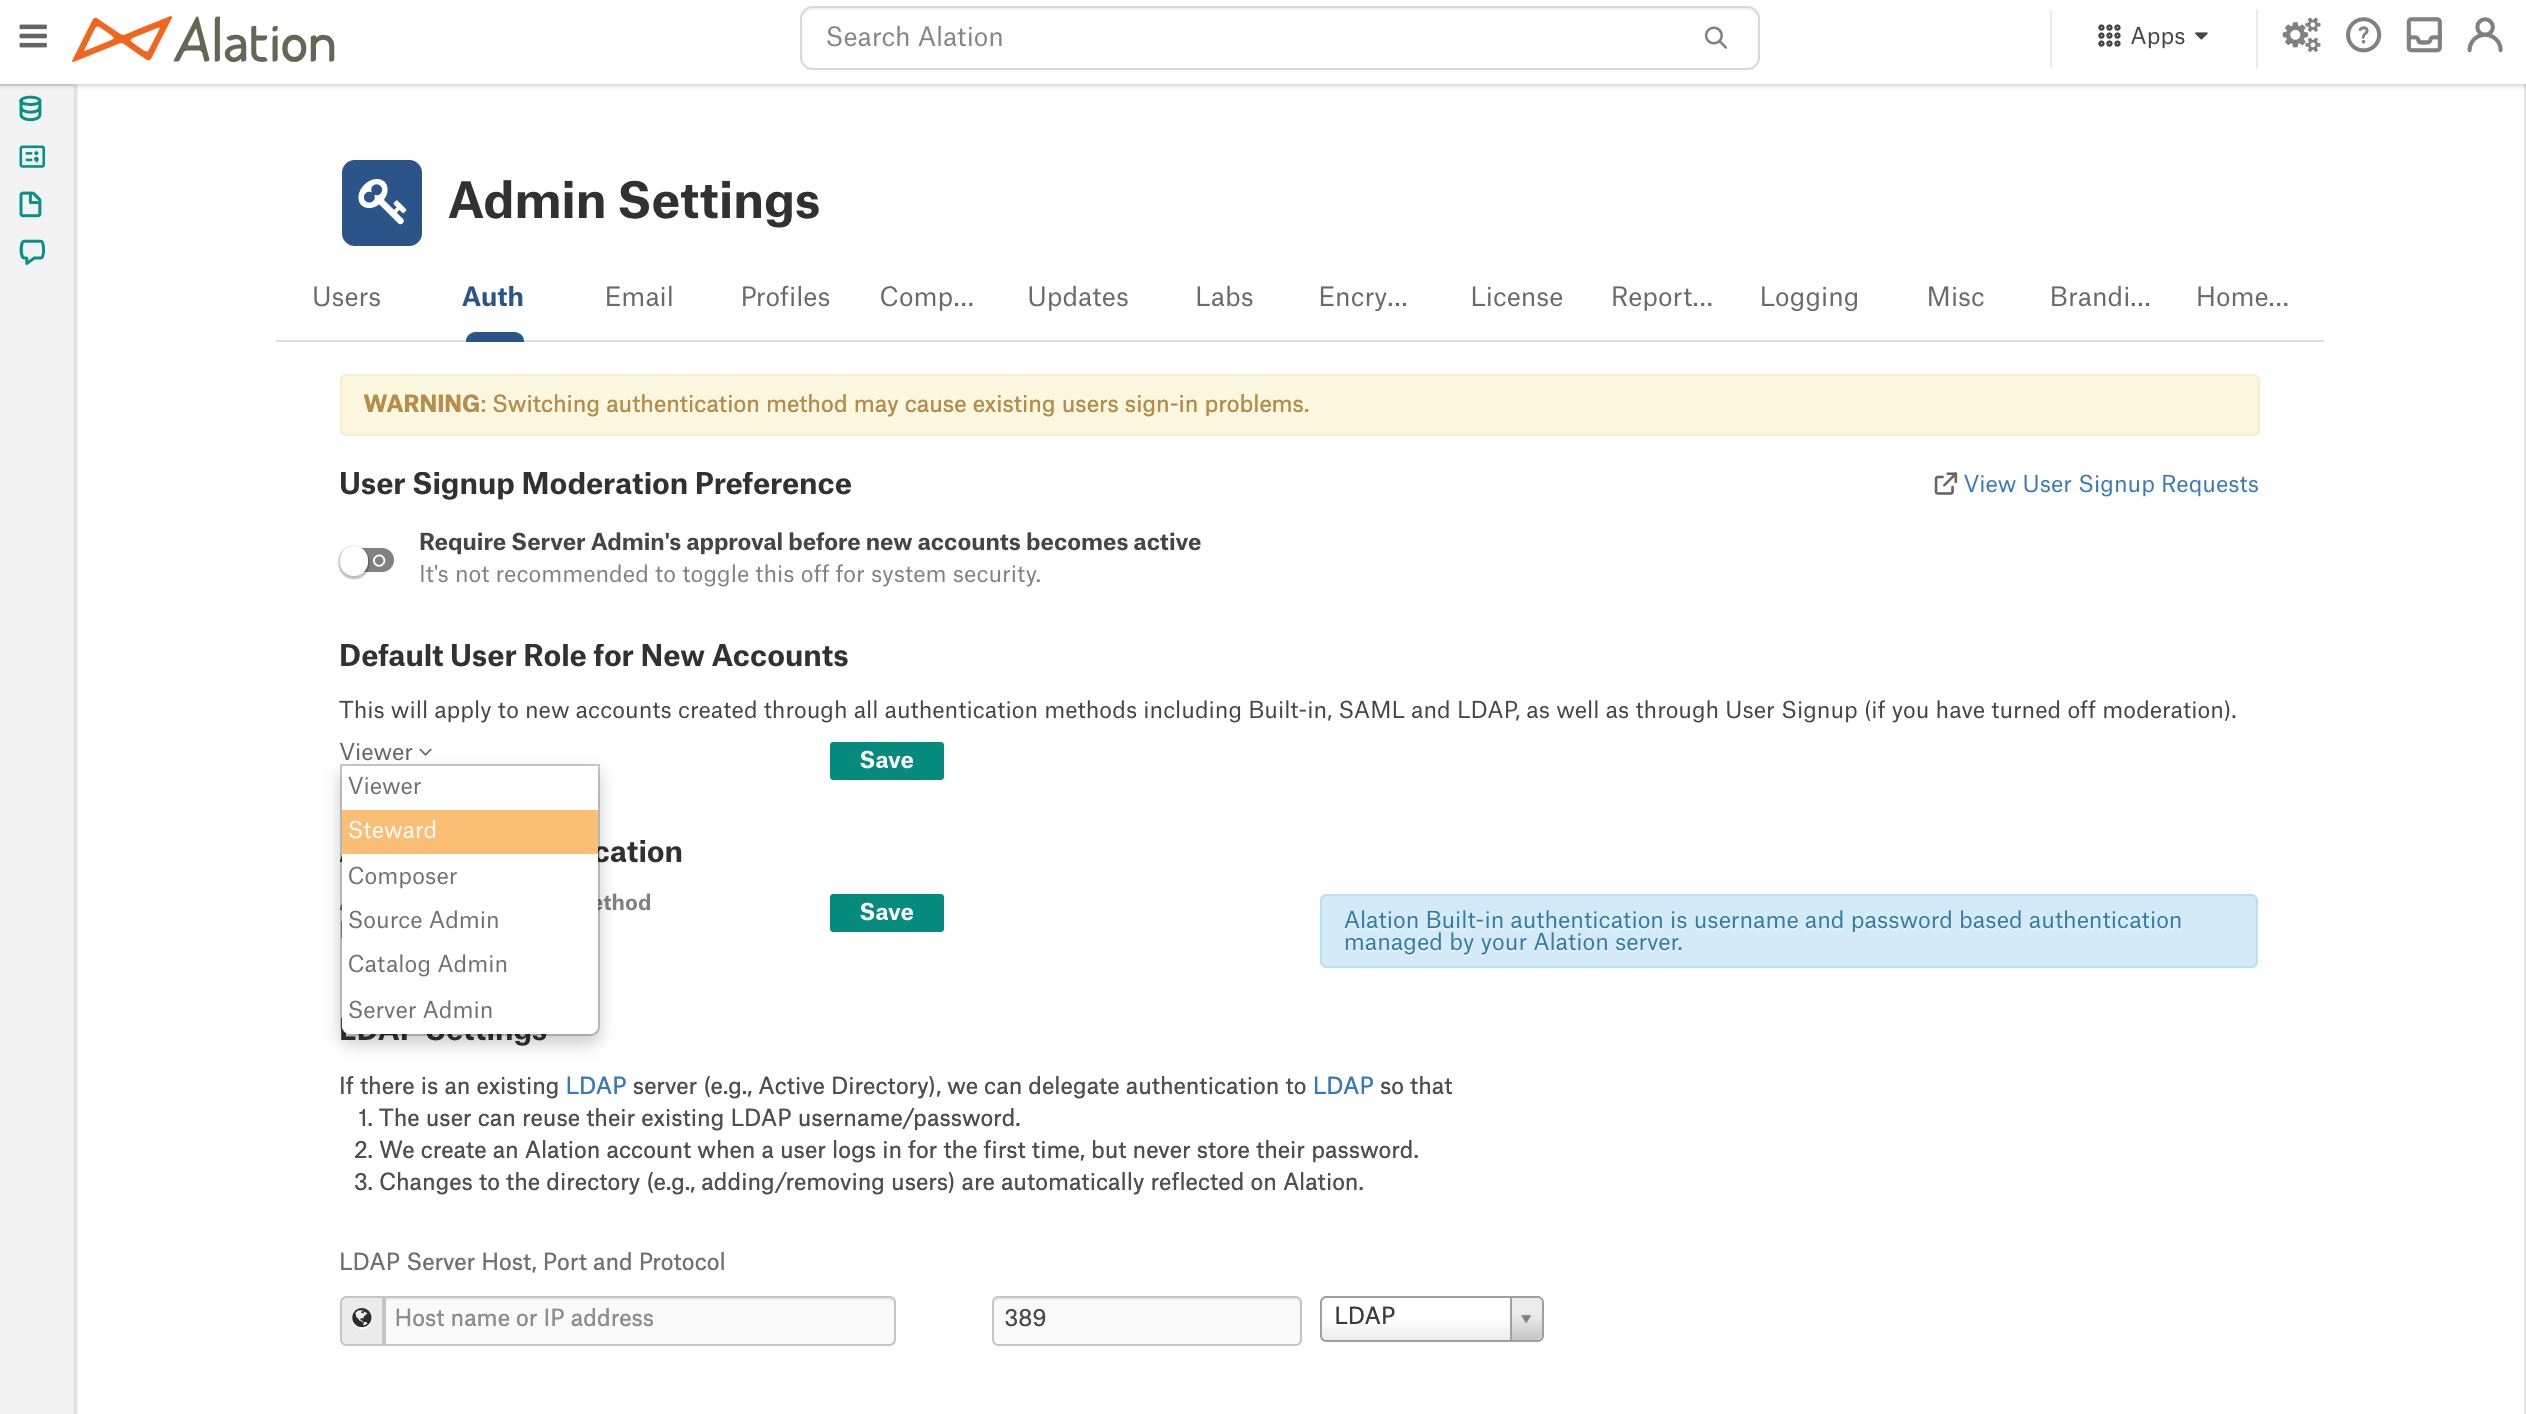Image resolution: width=2526 pixels, height=1414 pixels.
Task: Open the conversations chat sidebar icon
Action: click(x=32, y=252)
